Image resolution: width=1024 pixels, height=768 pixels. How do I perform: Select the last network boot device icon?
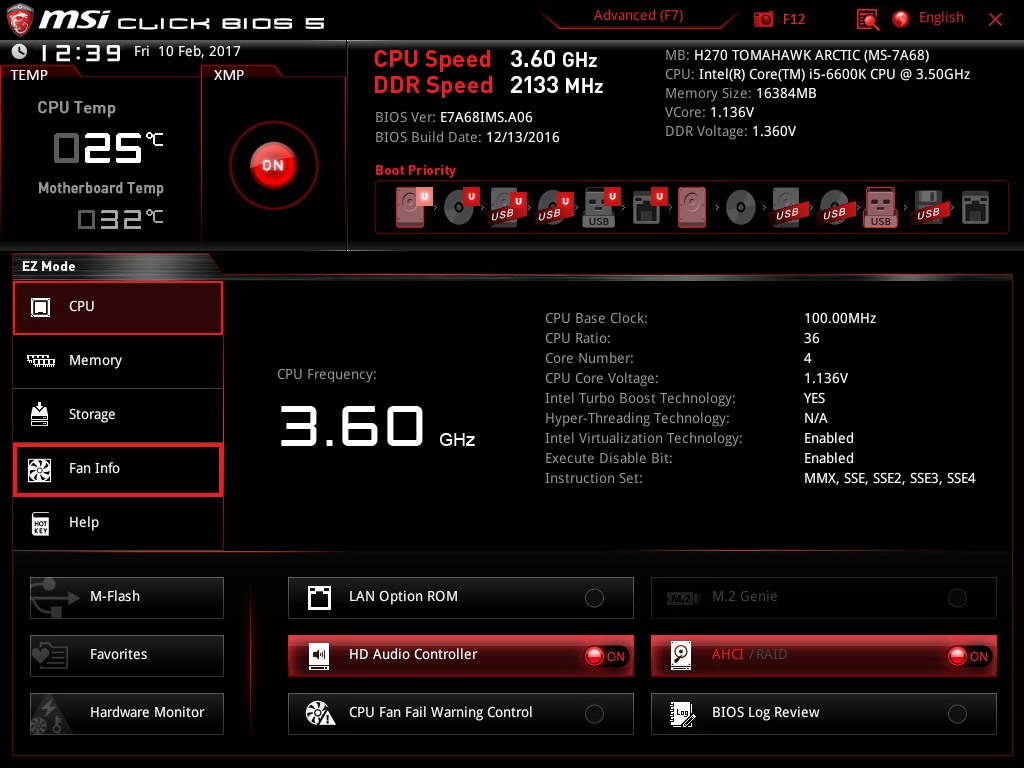click(x=975, y=208)
